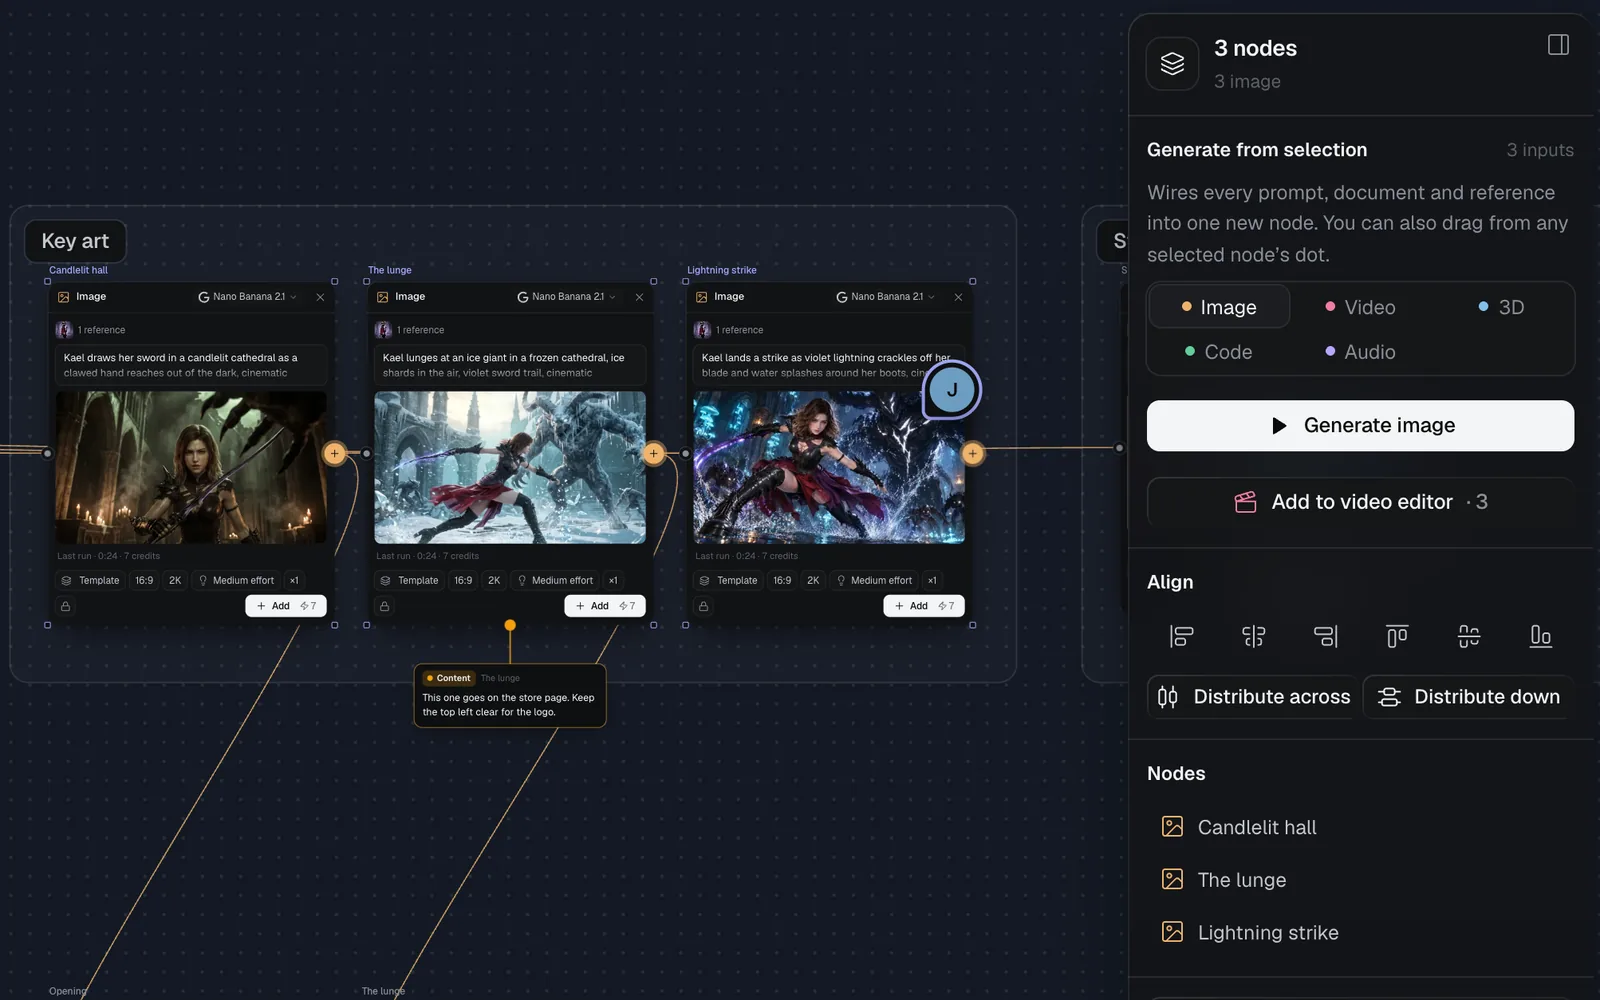Open Nano Banana model dropdown on The lunge
The height and width of the screenshot is (1000, 1600).
click(x=566, y=297)
